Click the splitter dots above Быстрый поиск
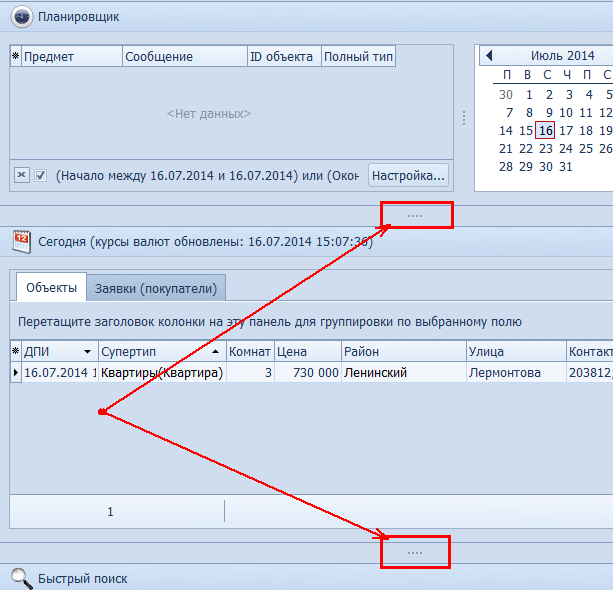 [x=416, y=551]
